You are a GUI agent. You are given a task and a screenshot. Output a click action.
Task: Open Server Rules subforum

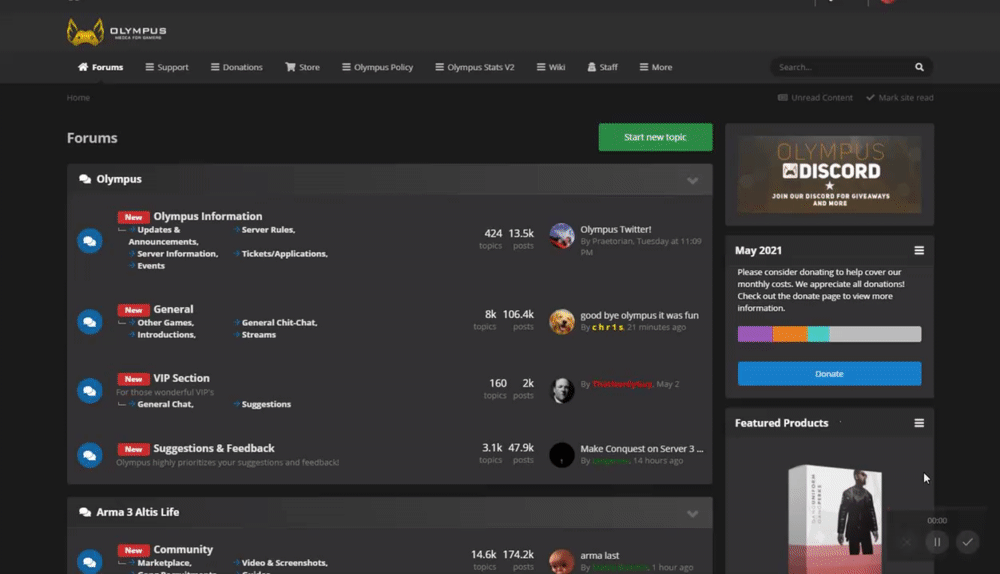pos(268,230)
